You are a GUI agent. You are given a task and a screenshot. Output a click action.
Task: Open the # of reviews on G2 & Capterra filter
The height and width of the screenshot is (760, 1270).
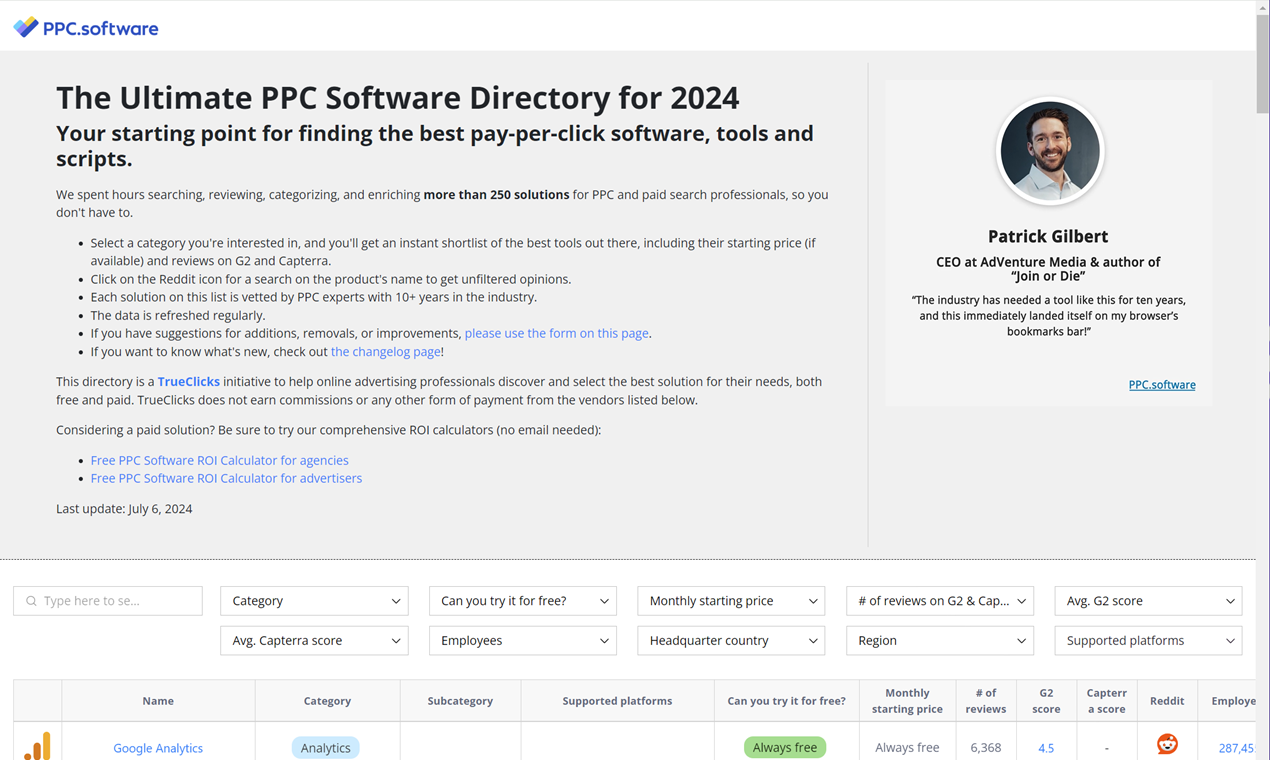click(940, 601)
